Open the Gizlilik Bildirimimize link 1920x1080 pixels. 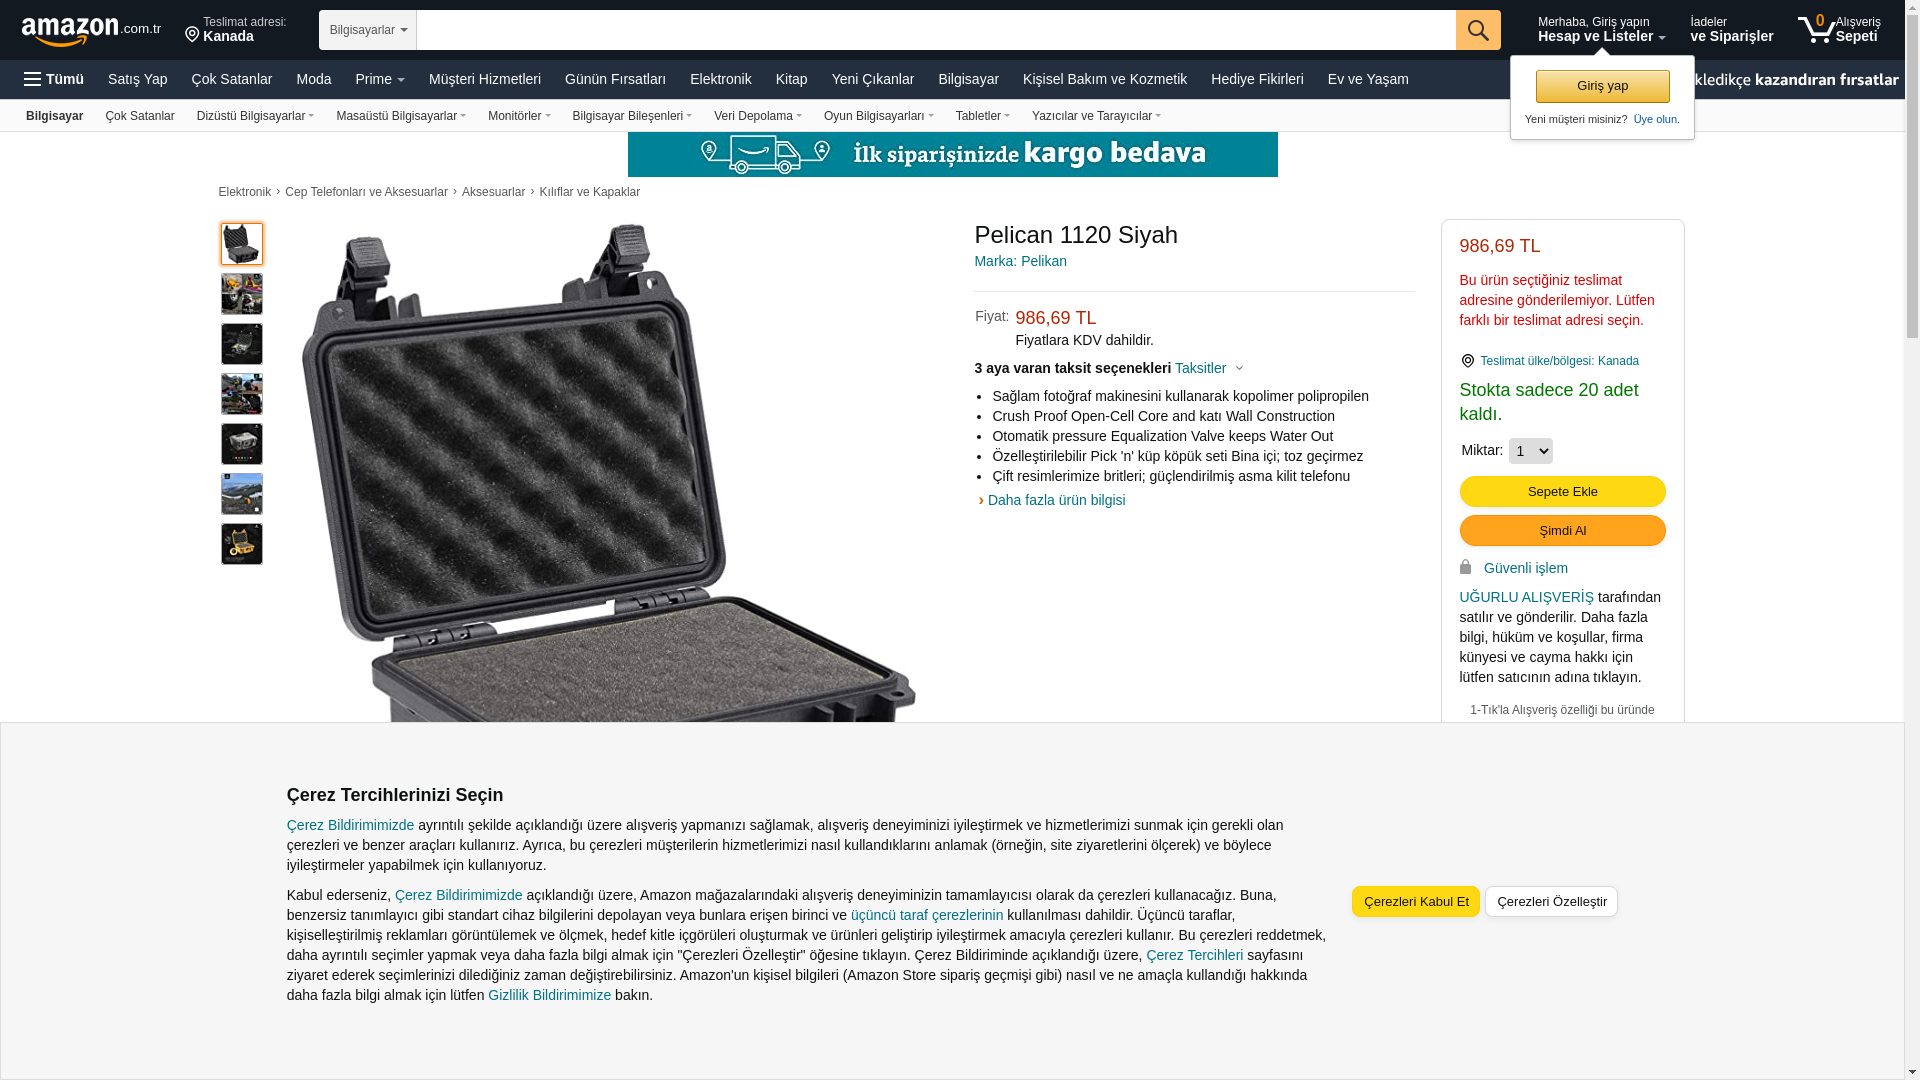(549, 995)
